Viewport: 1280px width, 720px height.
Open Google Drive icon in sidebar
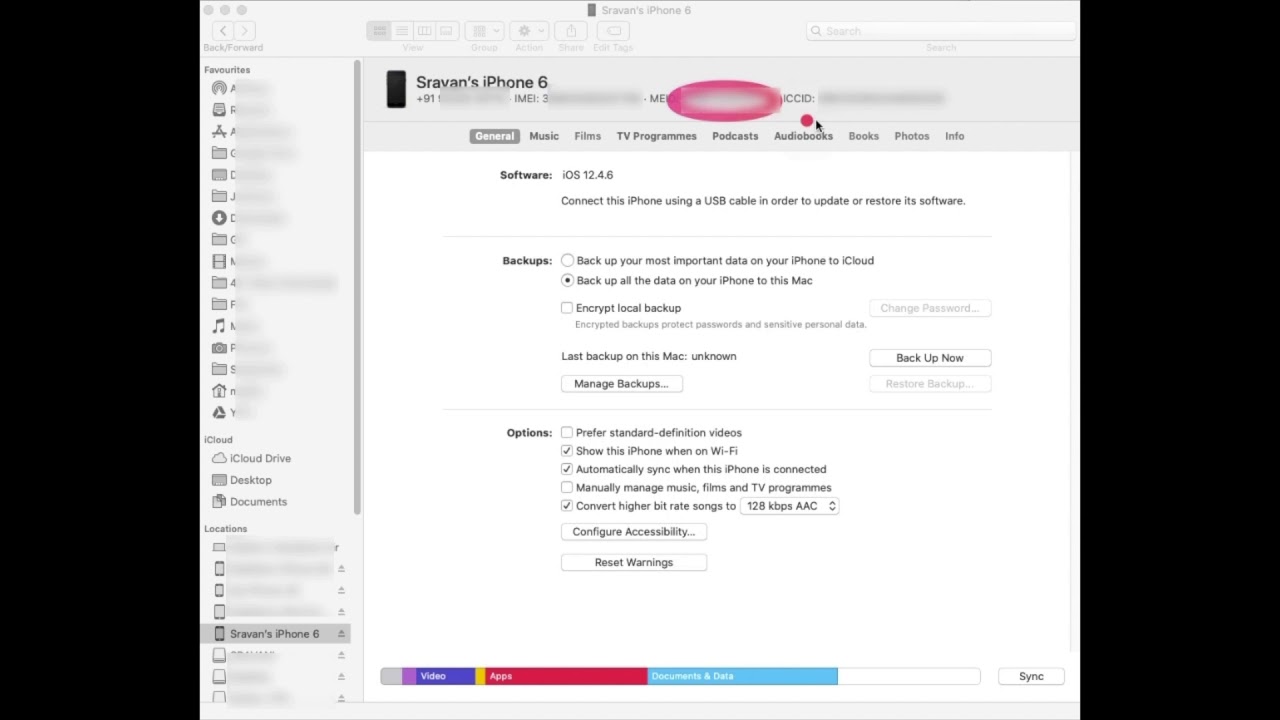pos(219,413)
